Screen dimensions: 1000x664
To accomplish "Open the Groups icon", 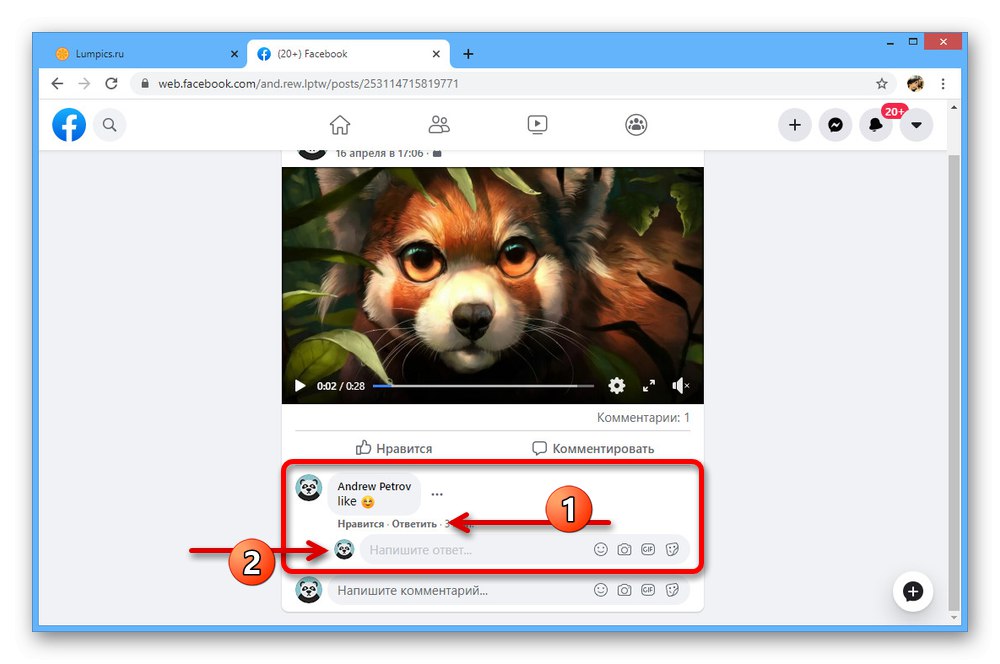I will (x=636, y=124).
